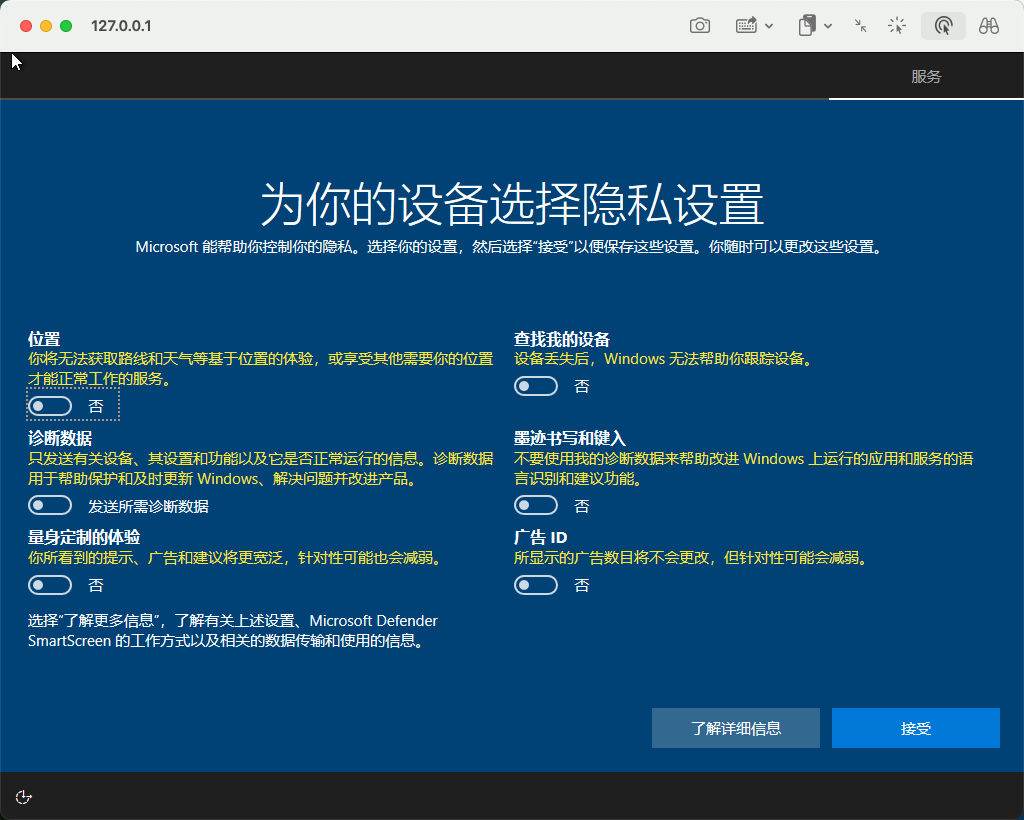Click the binoculars observe icon
The image size is (1024, 820).
click(989, 26)
